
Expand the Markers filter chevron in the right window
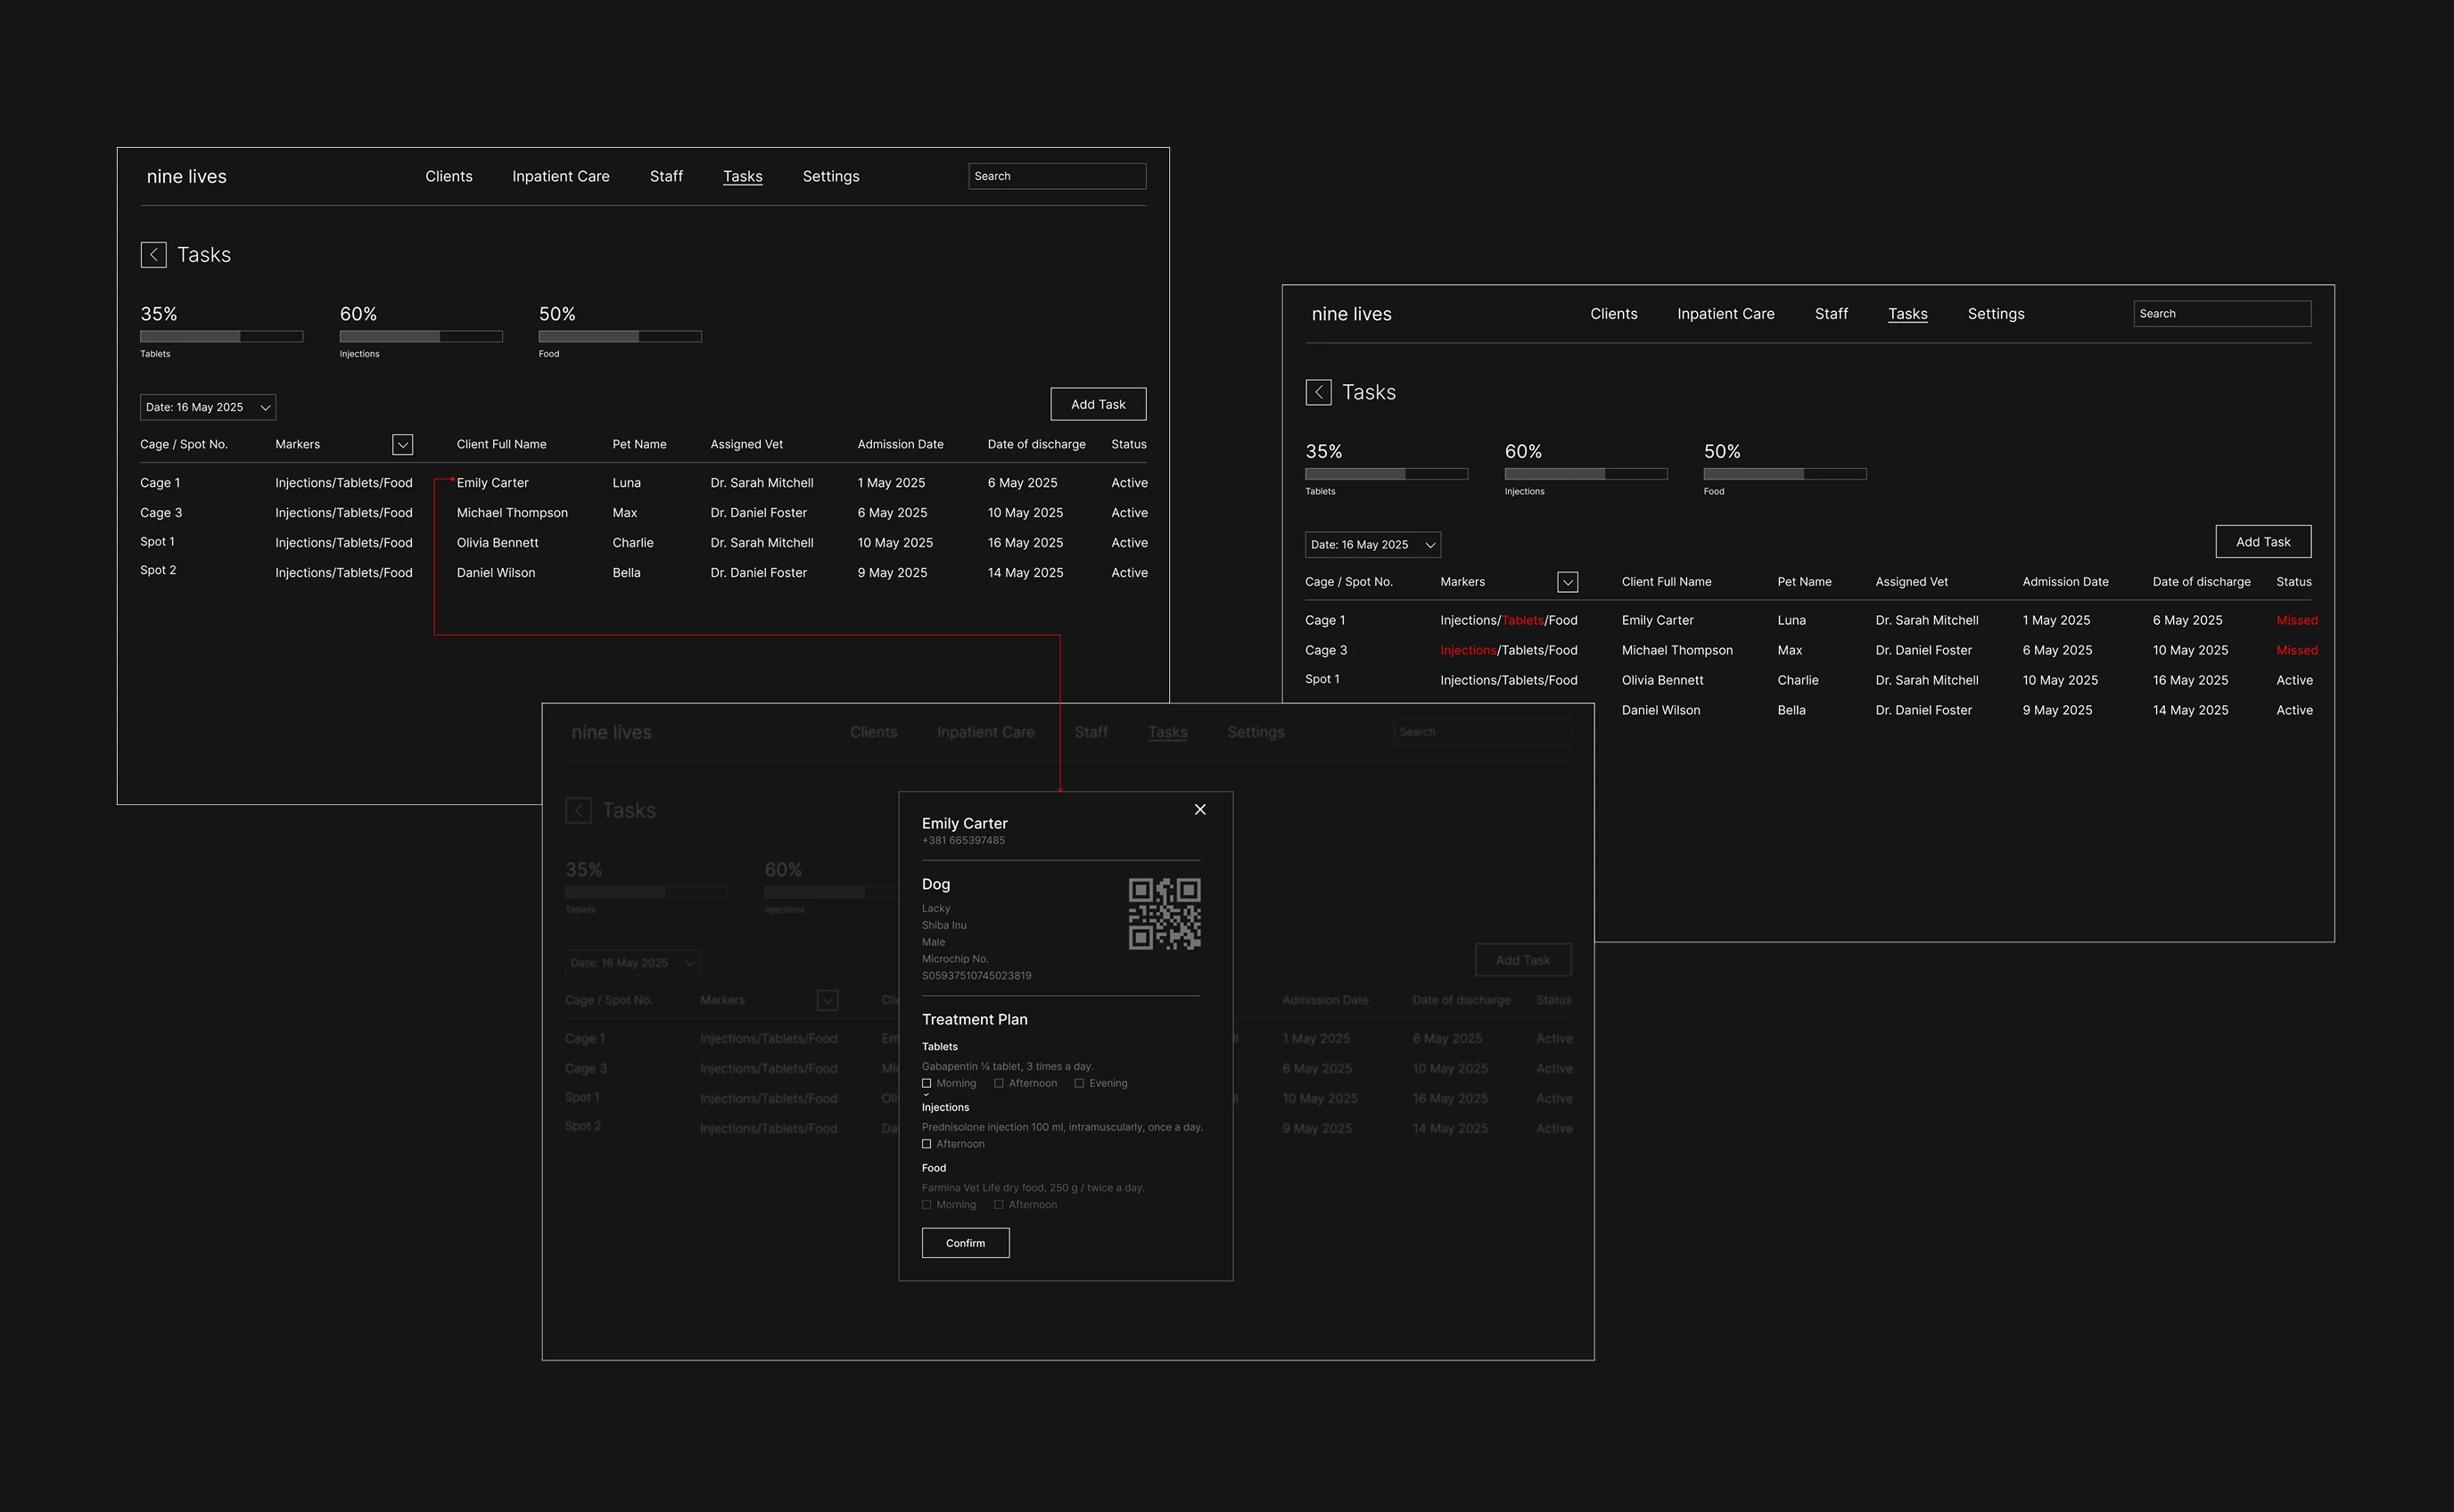(1568, 582)
